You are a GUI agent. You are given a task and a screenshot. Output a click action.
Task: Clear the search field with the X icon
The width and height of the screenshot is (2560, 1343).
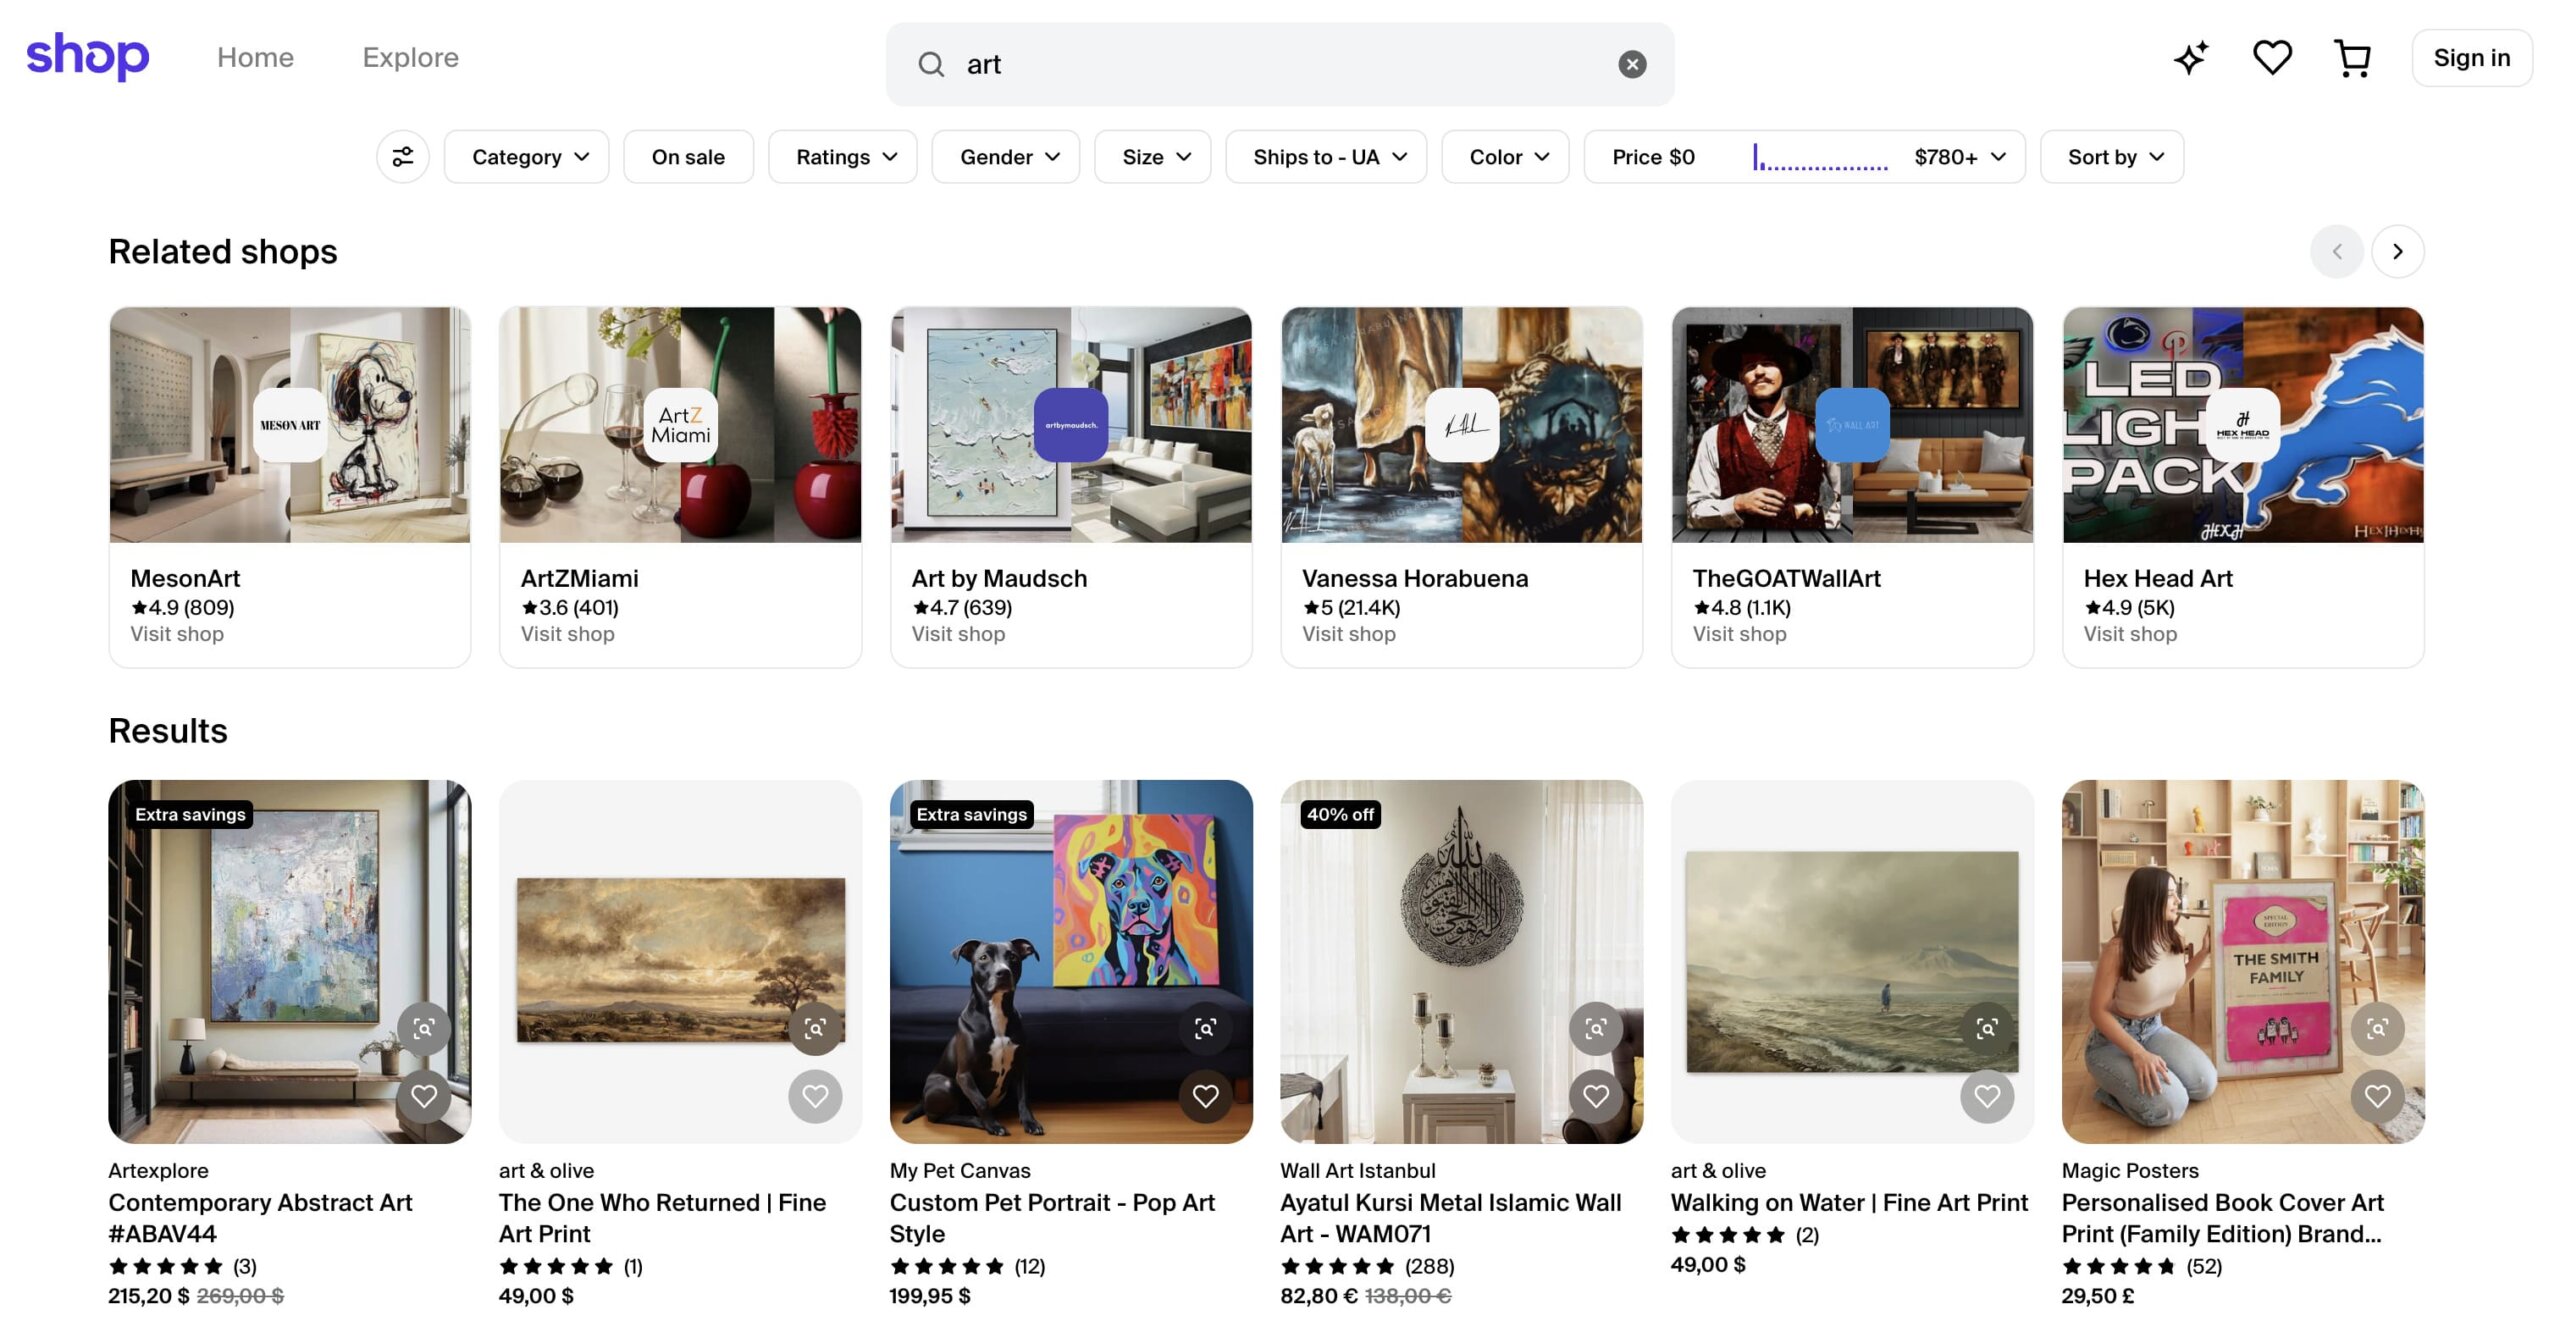click(x=1632, y=64)
